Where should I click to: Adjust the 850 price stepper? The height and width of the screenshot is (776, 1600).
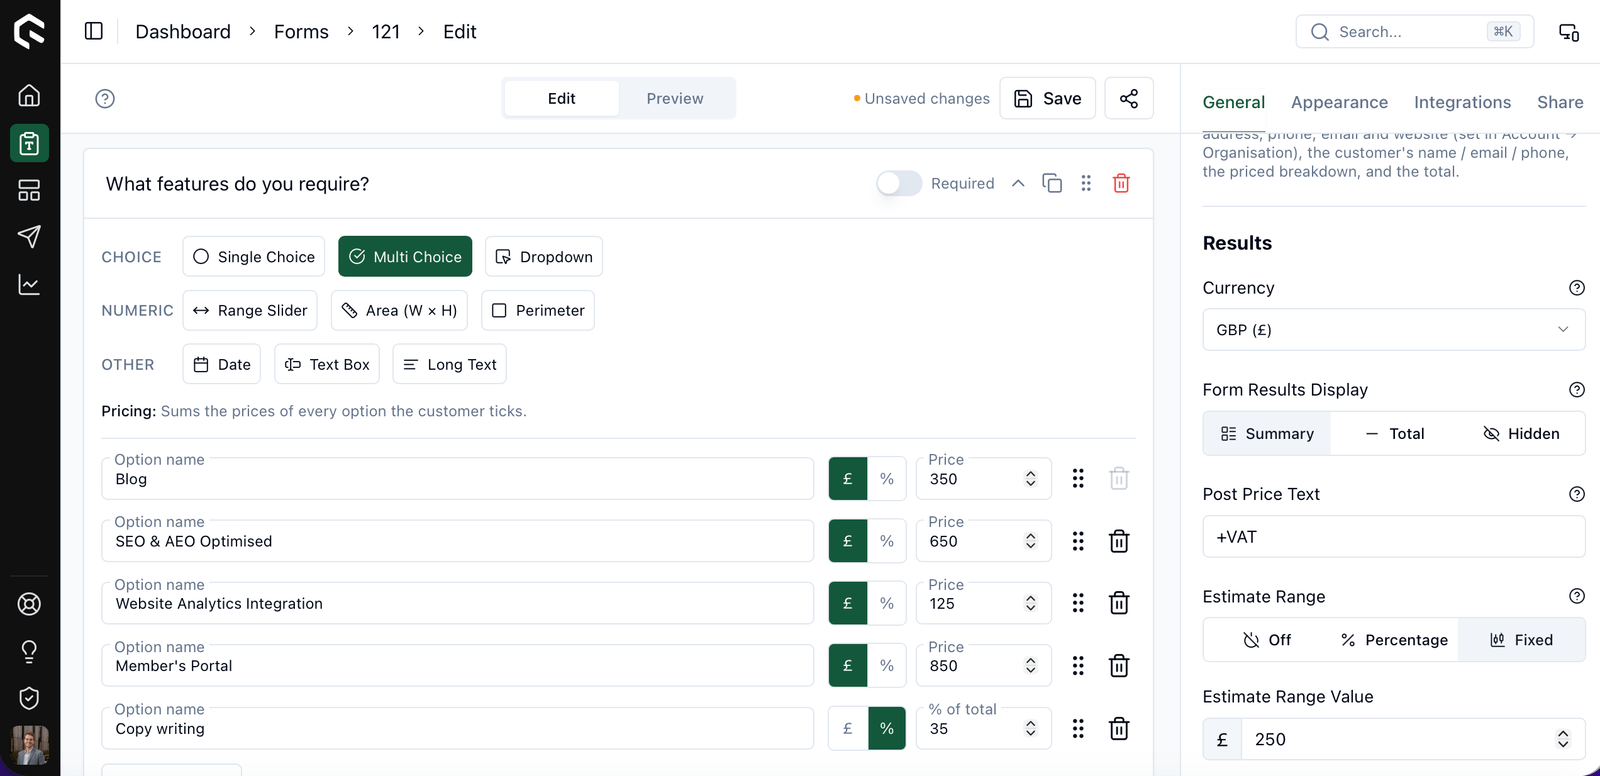[1031, 666]
